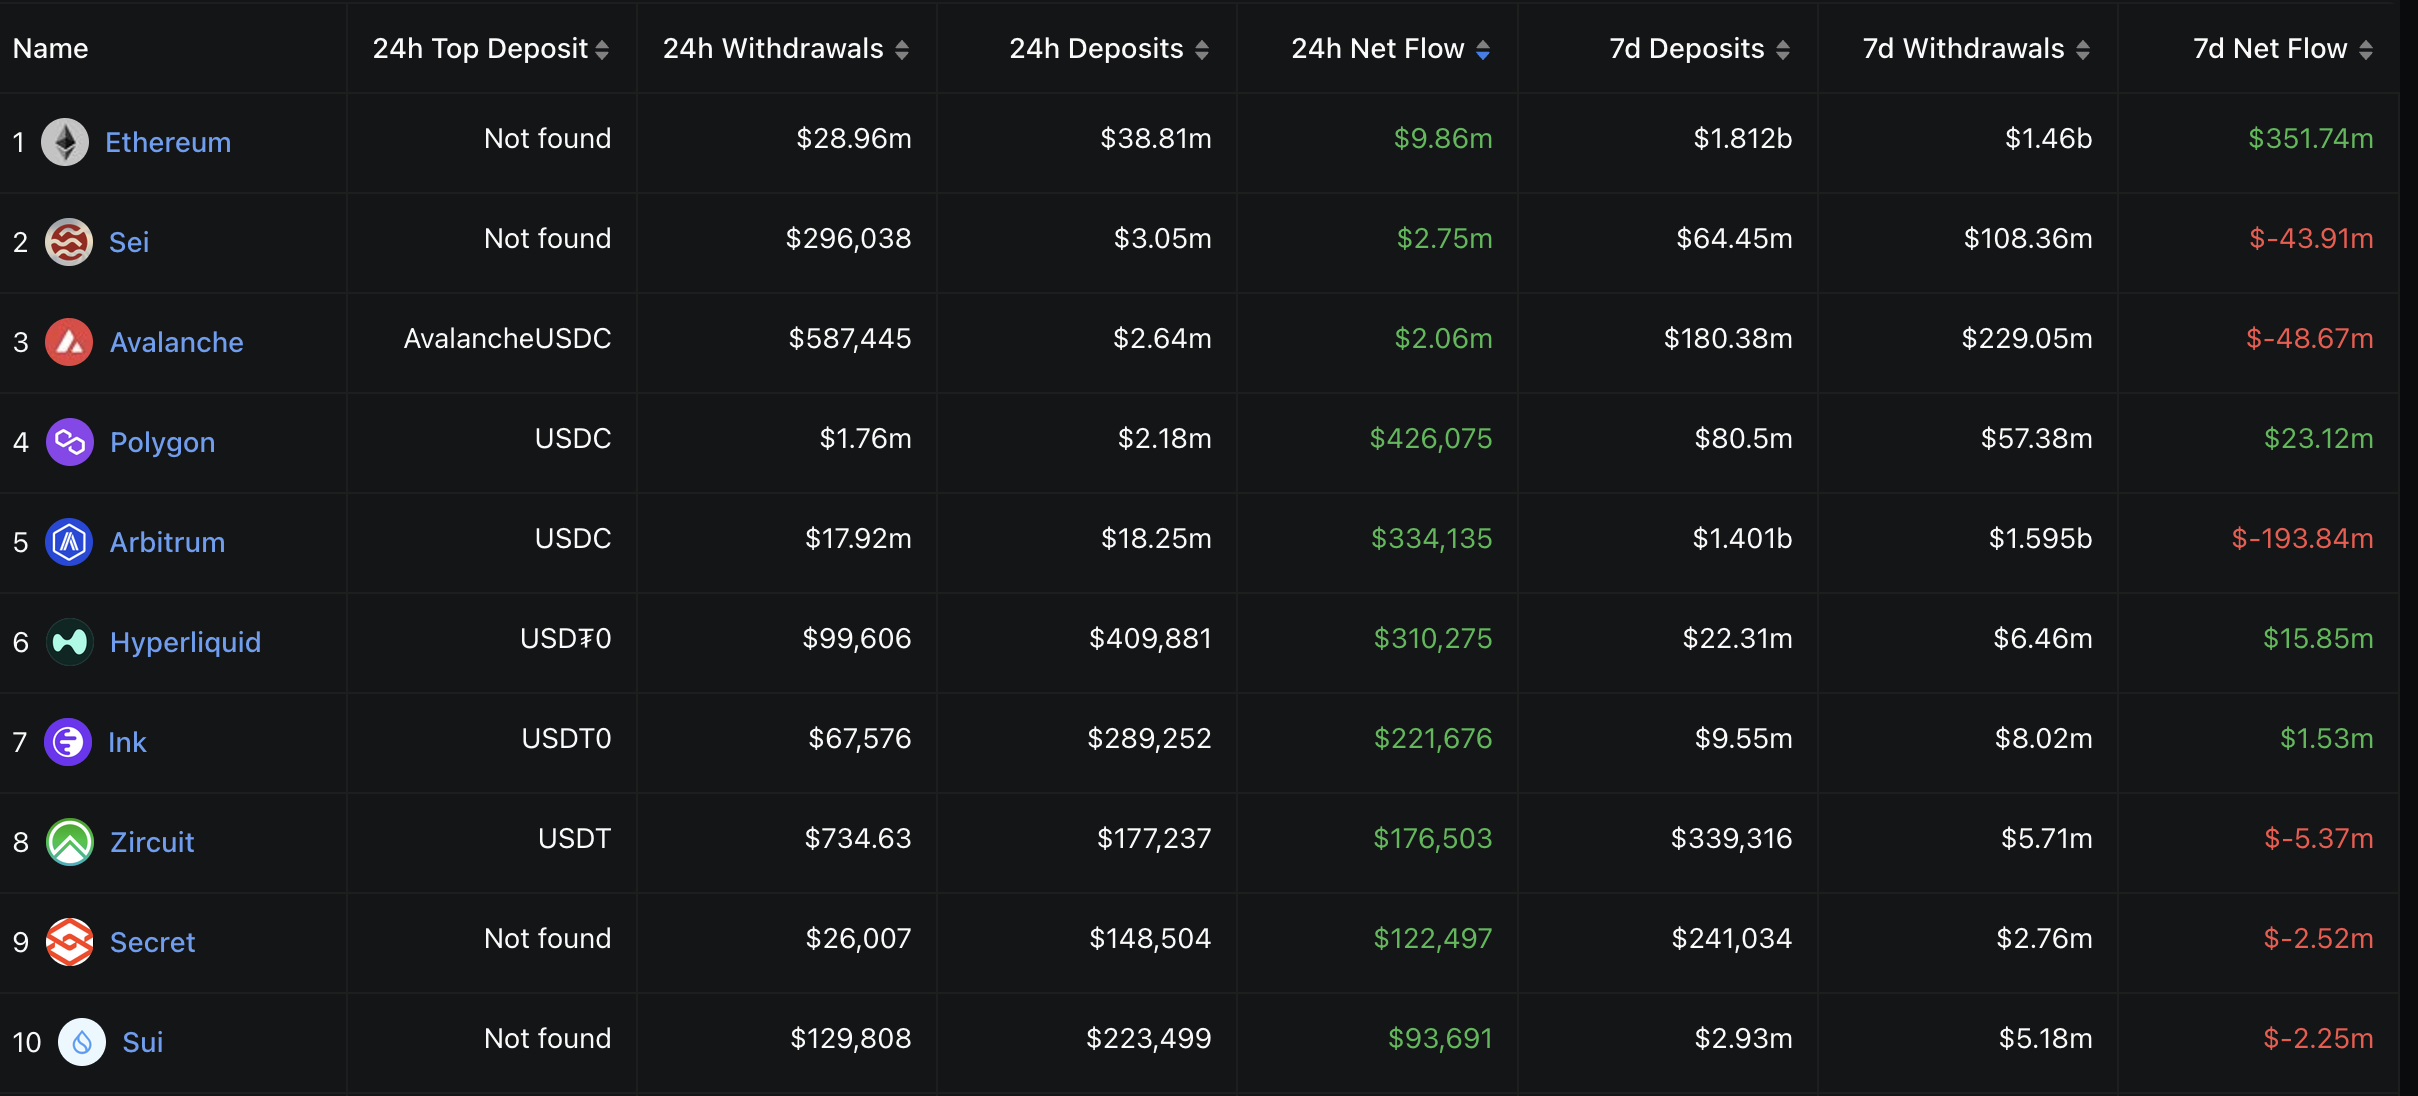This screenshot has width=2418, height=1096.
Task: Select Zircuit's $734.63 withdrawals value
Action: click(x=858, y=839)
